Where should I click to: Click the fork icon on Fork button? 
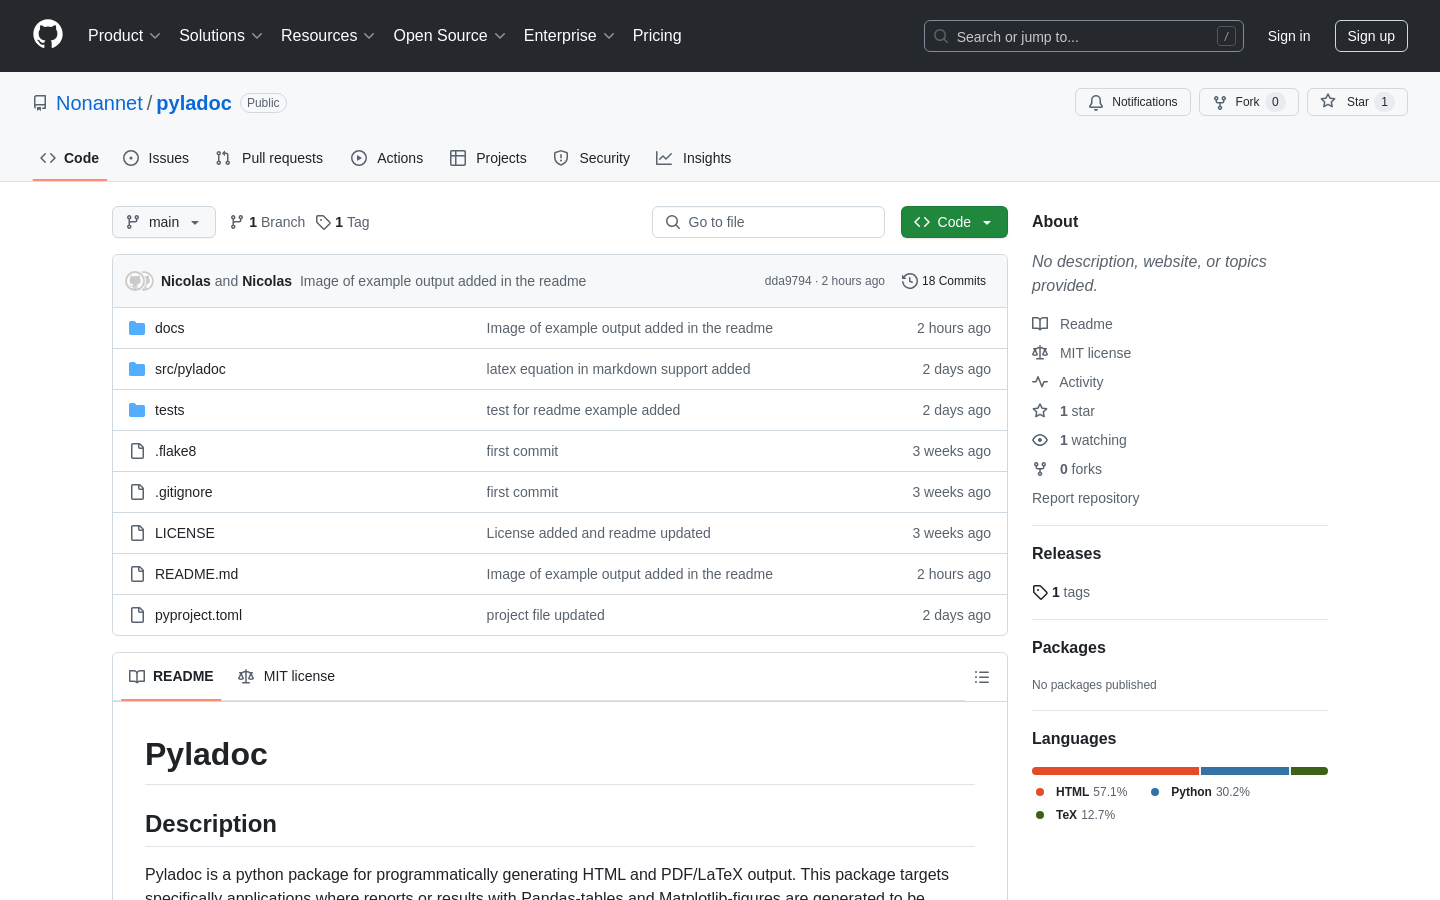[x=1220, y=102]
